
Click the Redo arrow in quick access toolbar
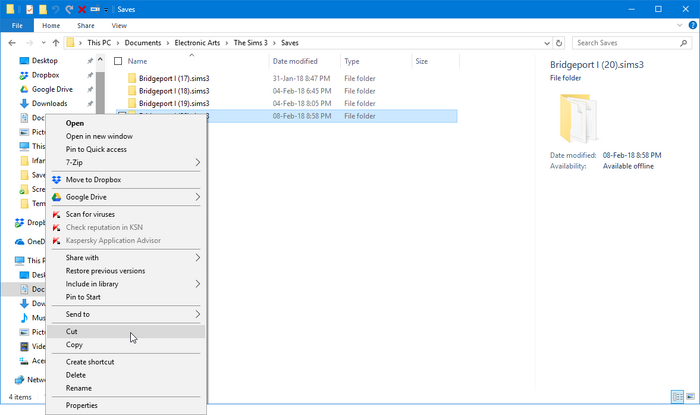point(69,9)
